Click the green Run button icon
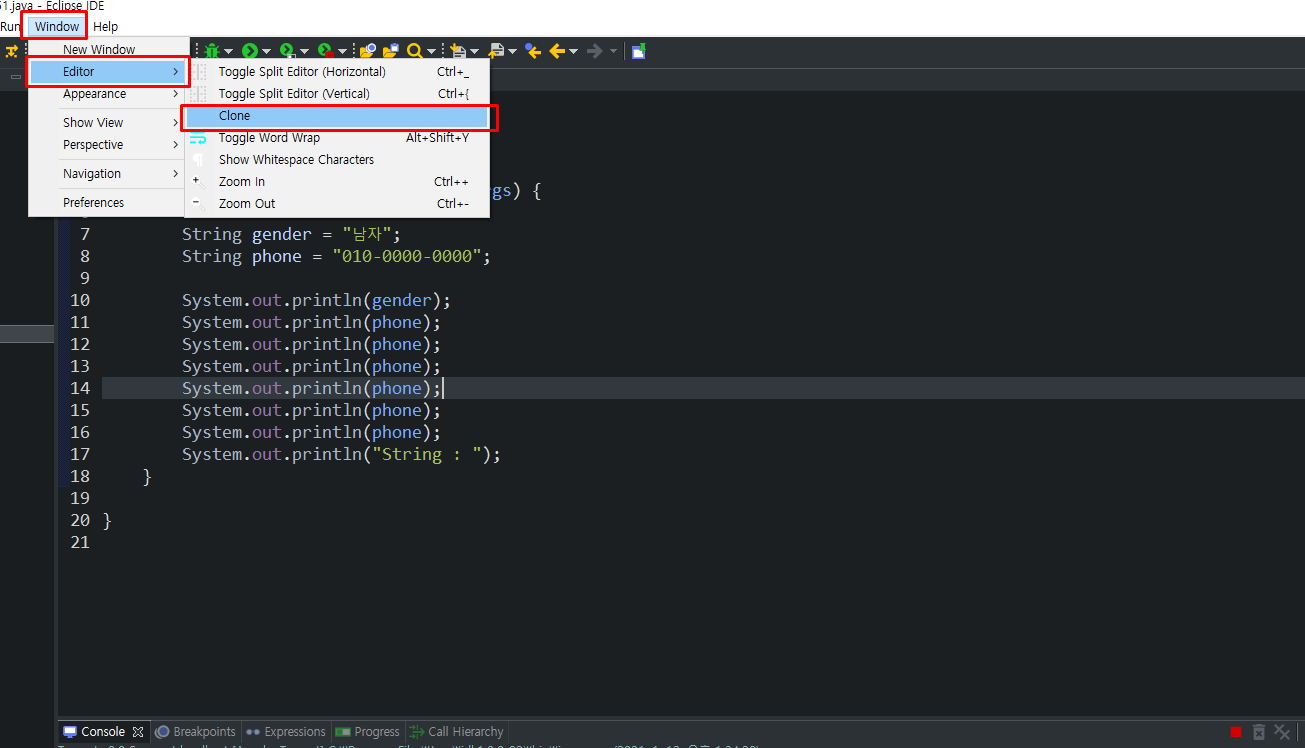1305x748 pixels. [250, 50]
